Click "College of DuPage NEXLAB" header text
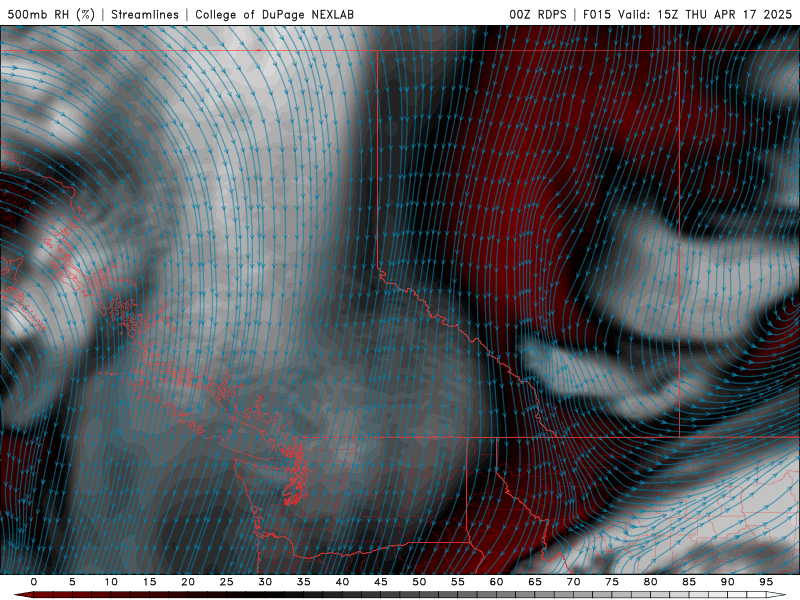Viewport: 800px width, 600px height. coord(274,14)
